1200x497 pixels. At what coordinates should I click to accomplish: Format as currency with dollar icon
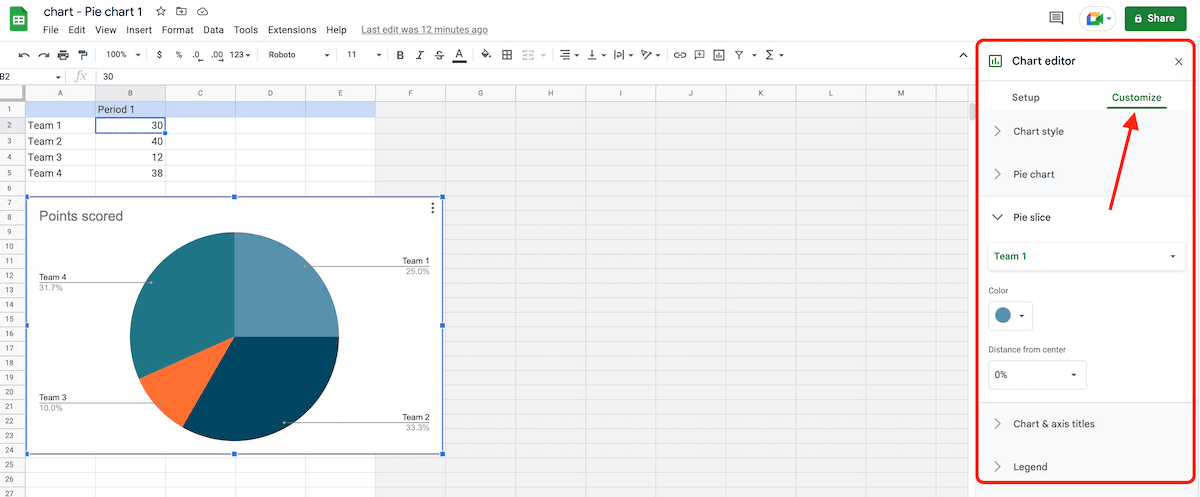tap(161, 55)
